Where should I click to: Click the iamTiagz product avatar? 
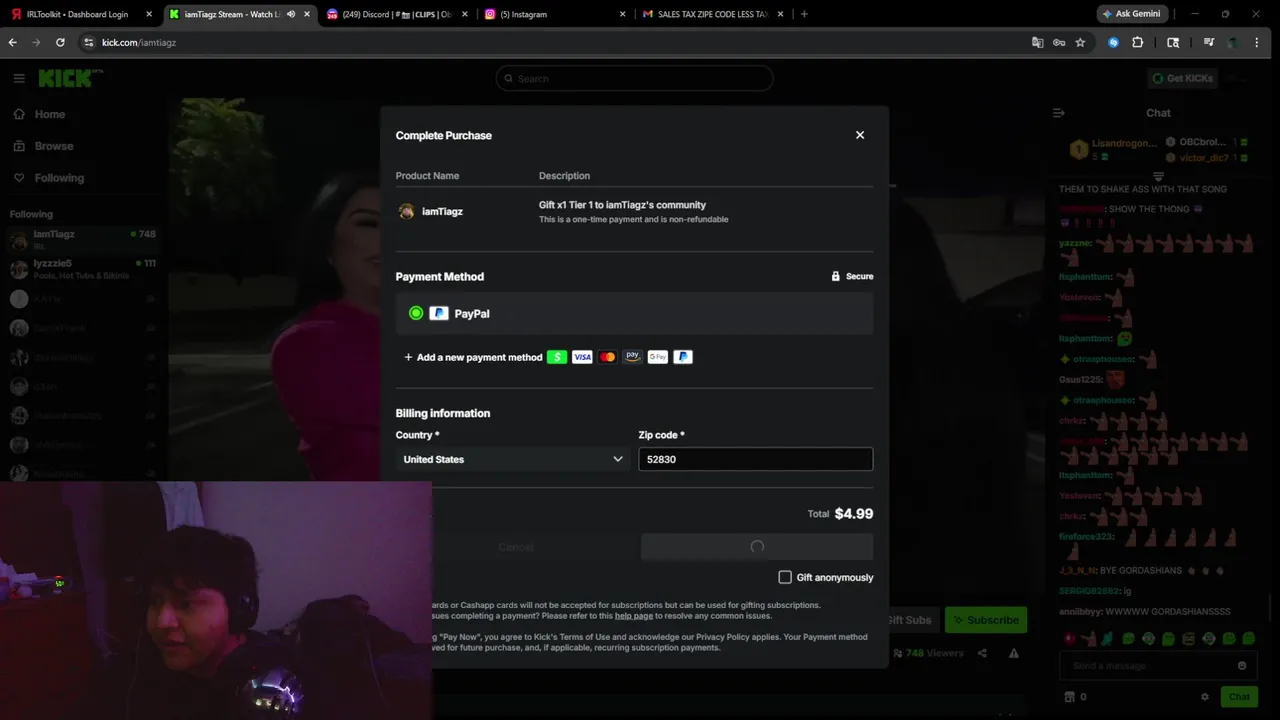point(406,211)
